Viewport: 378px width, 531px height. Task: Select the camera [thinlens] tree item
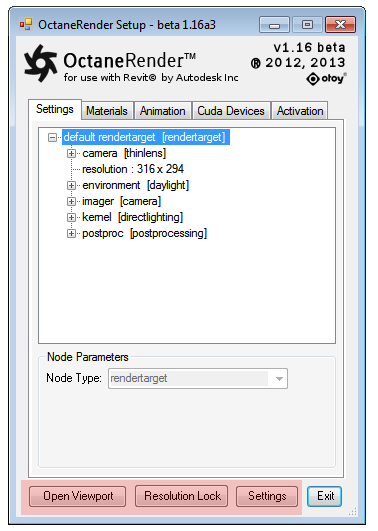(x=124, y=153)
